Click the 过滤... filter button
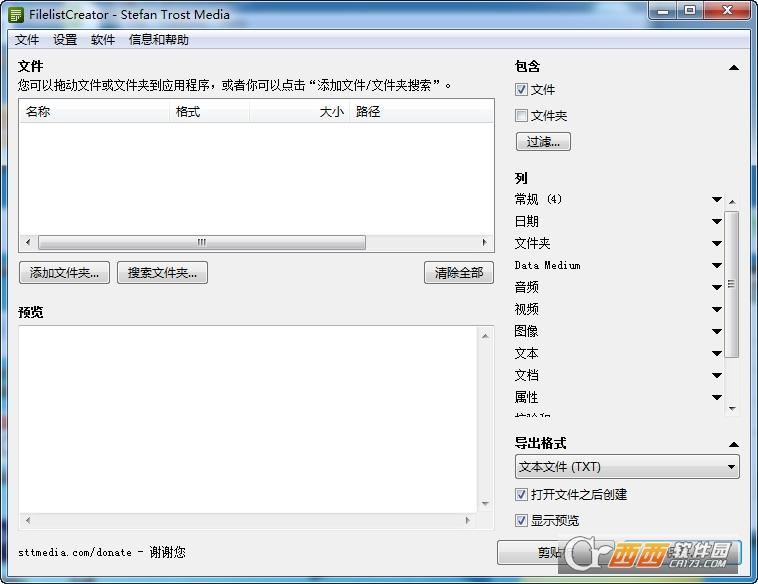Image resolution: width=758 pixels, height=584 pixels. point(543,142)
